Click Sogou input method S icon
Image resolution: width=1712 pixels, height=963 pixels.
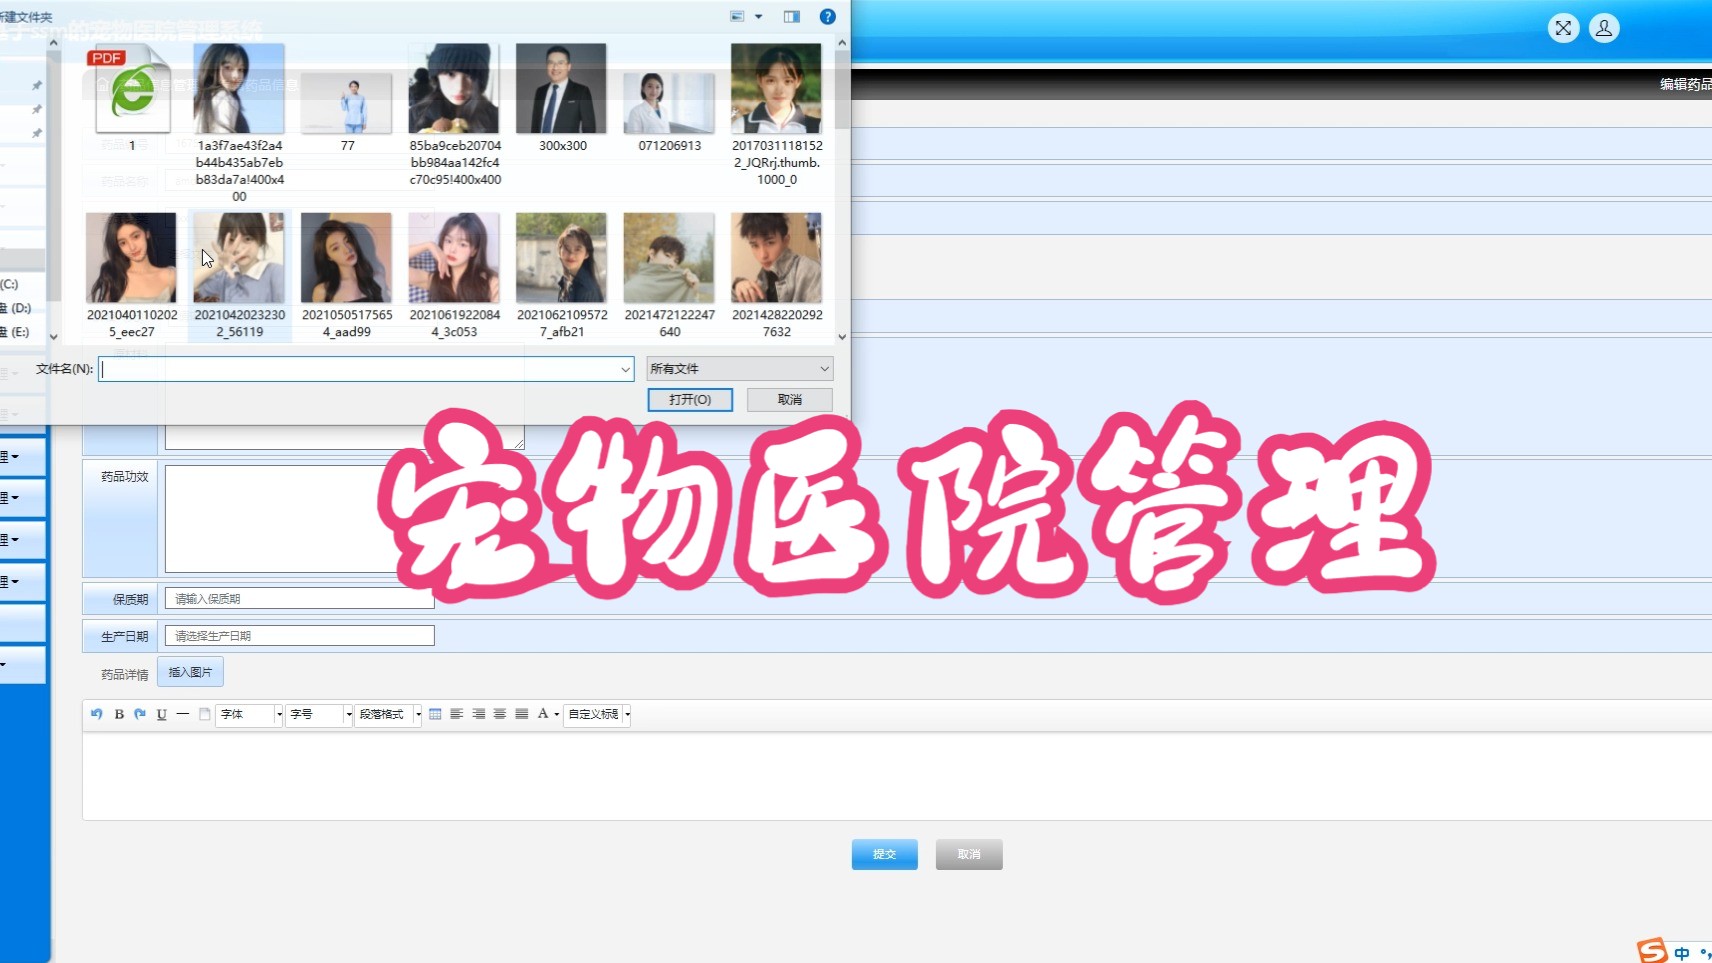(x=1652, y=950)
